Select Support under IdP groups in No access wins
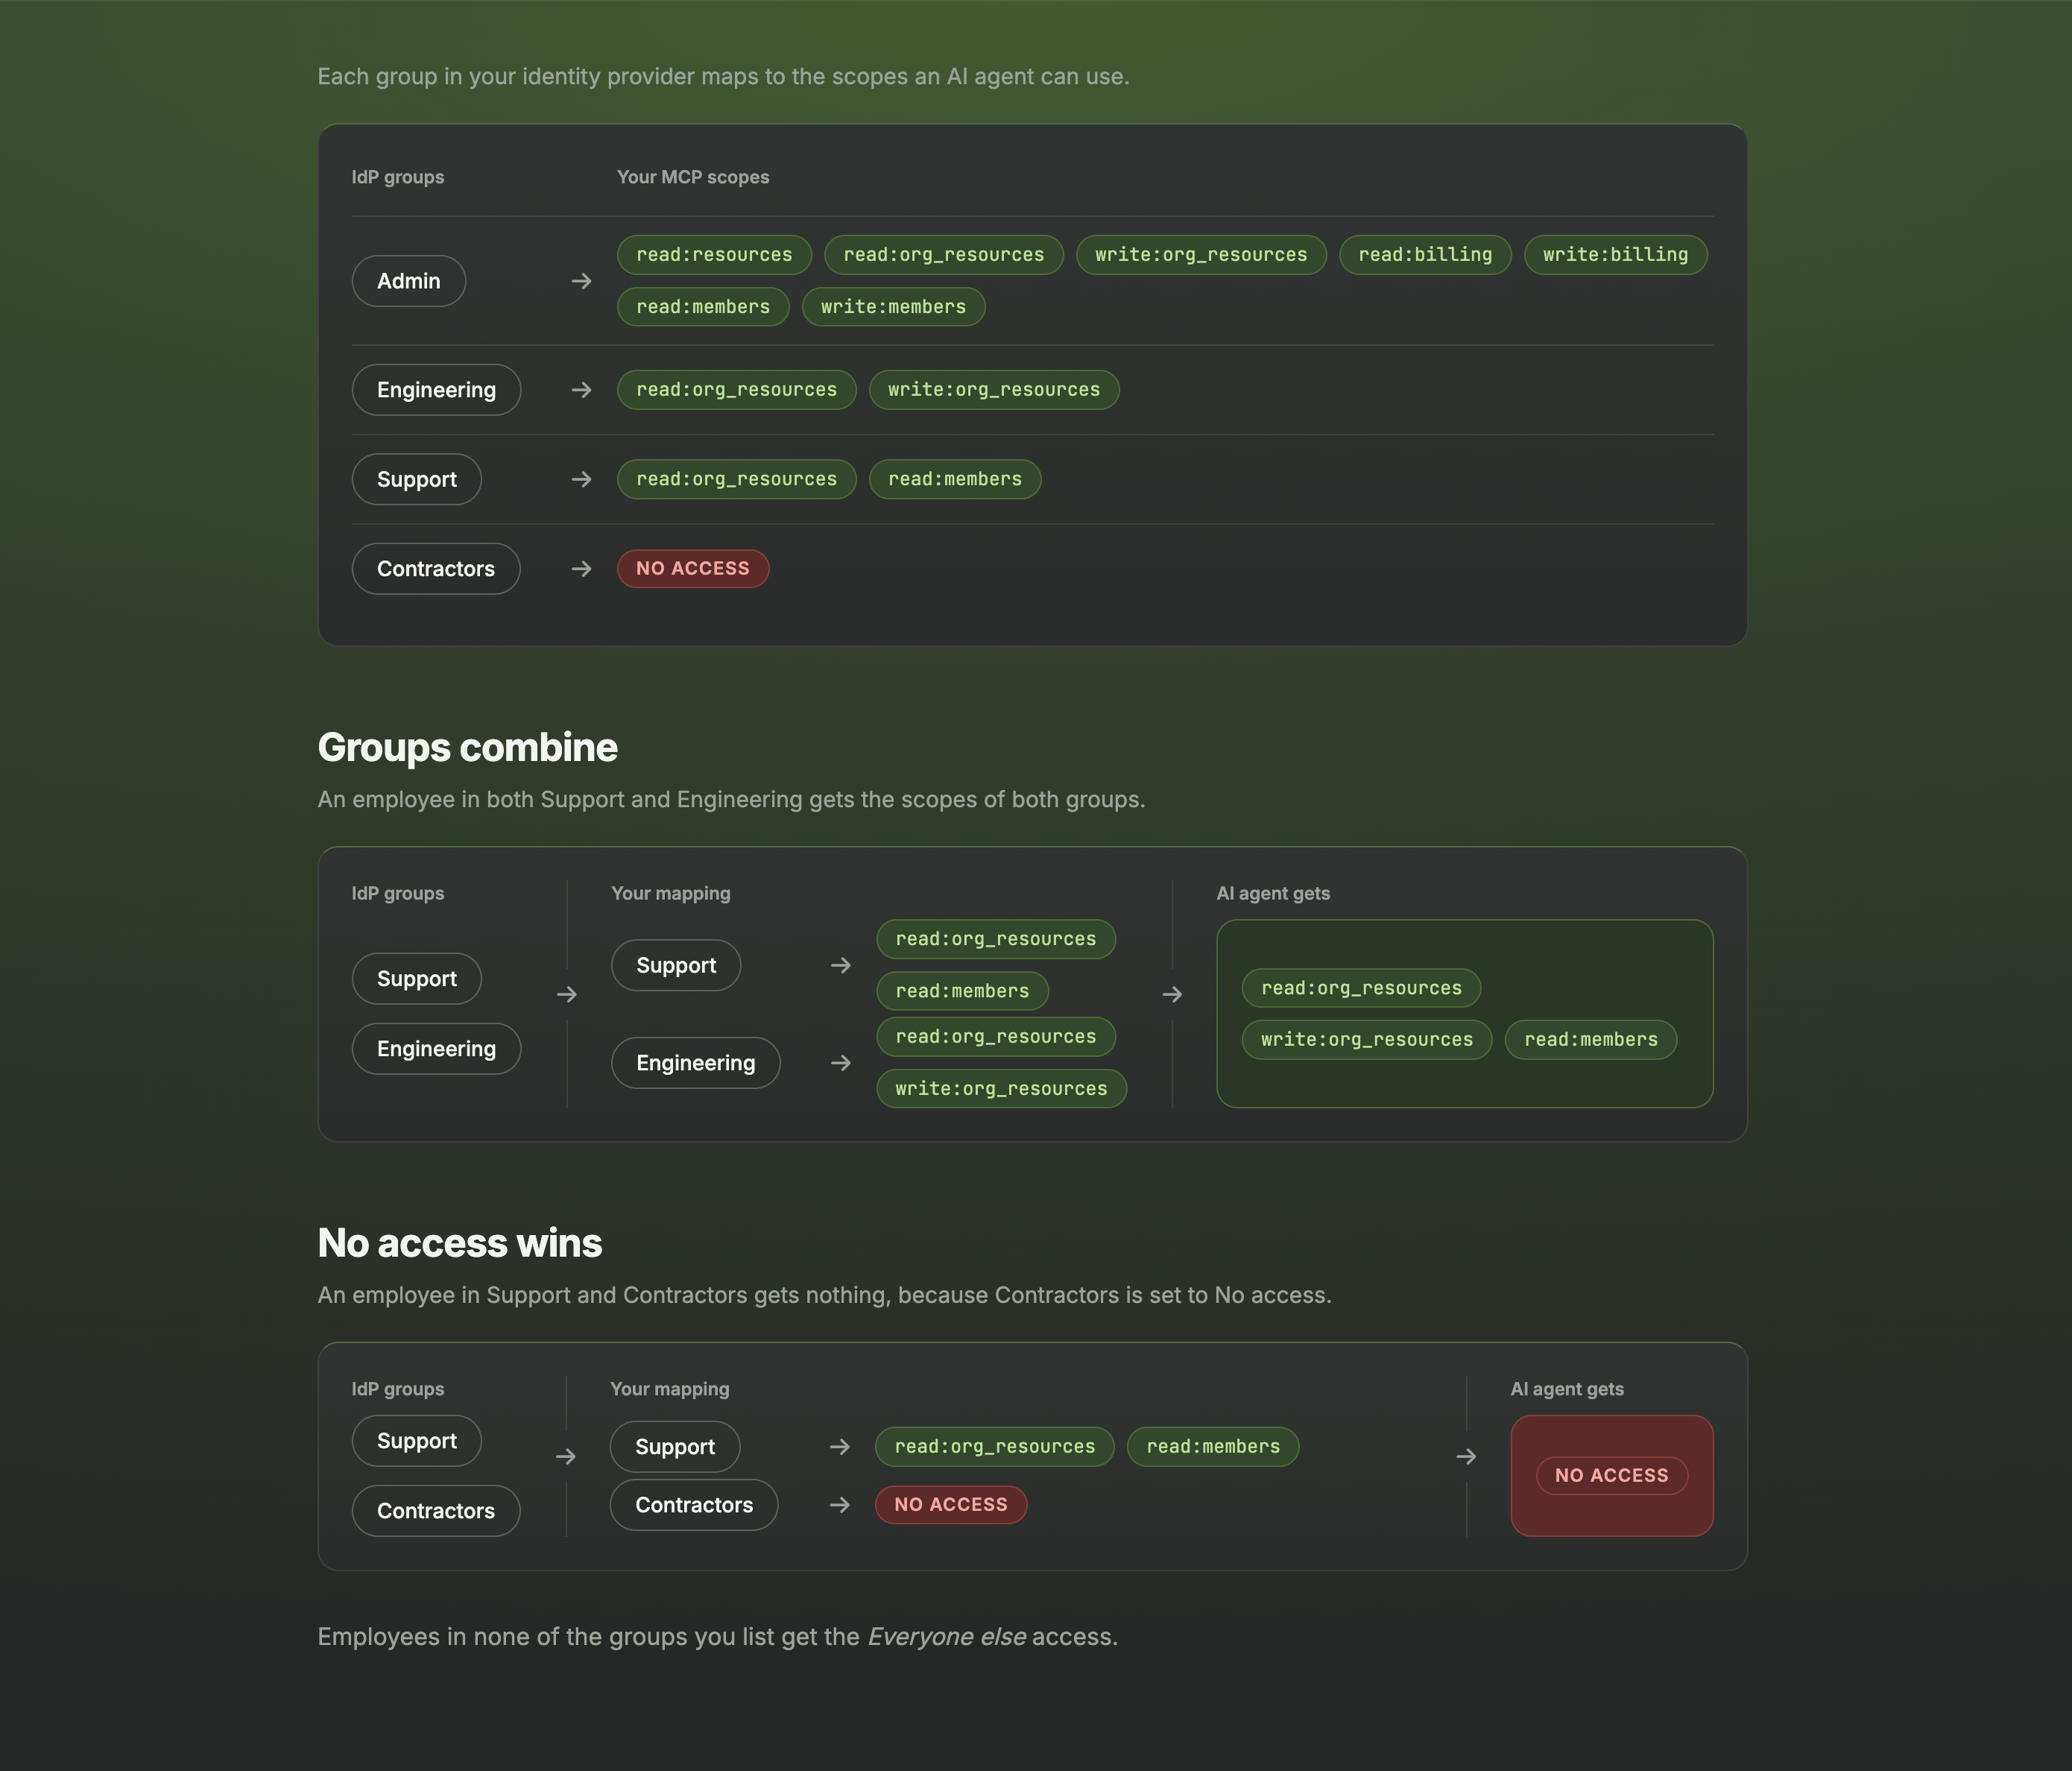The image size is (2072, 1771). point(417,1441)
